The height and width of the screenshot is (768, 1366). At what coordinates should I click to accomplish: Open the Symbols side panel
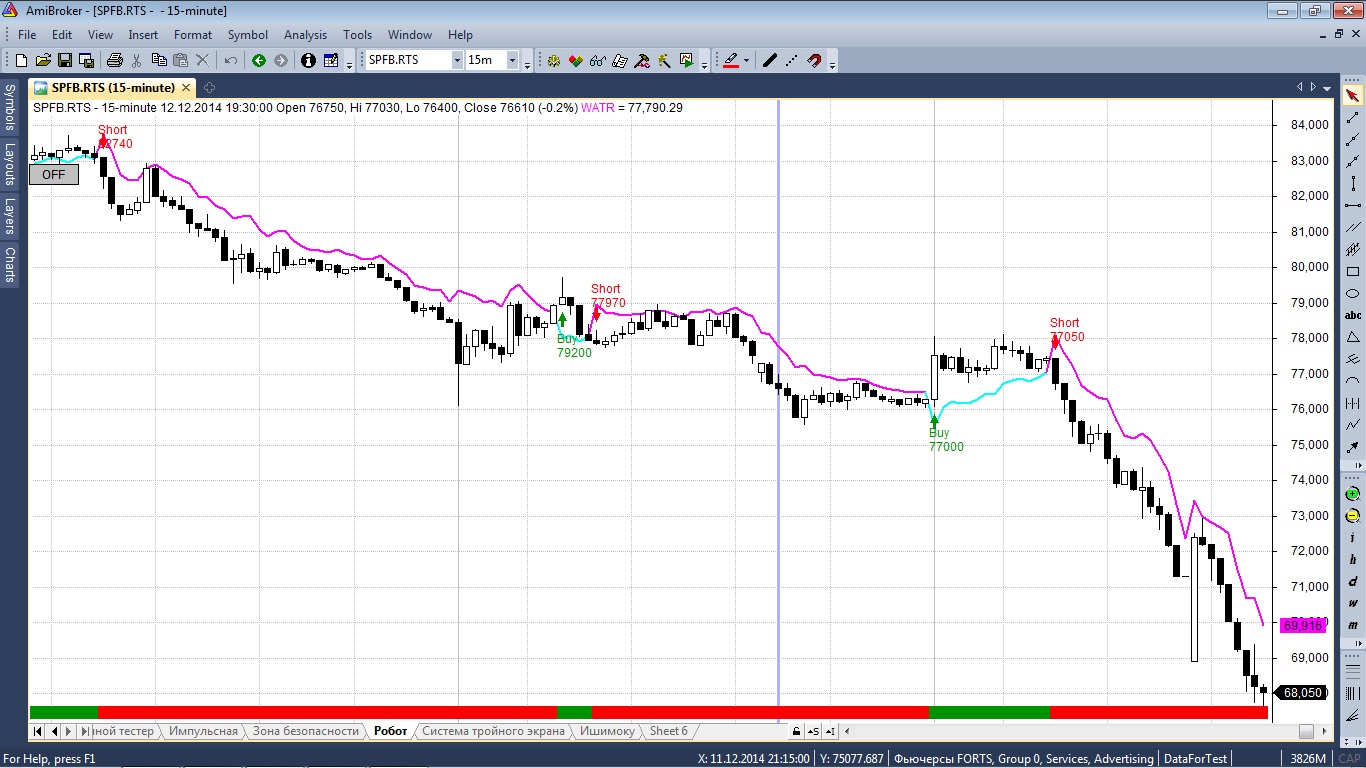10,107
